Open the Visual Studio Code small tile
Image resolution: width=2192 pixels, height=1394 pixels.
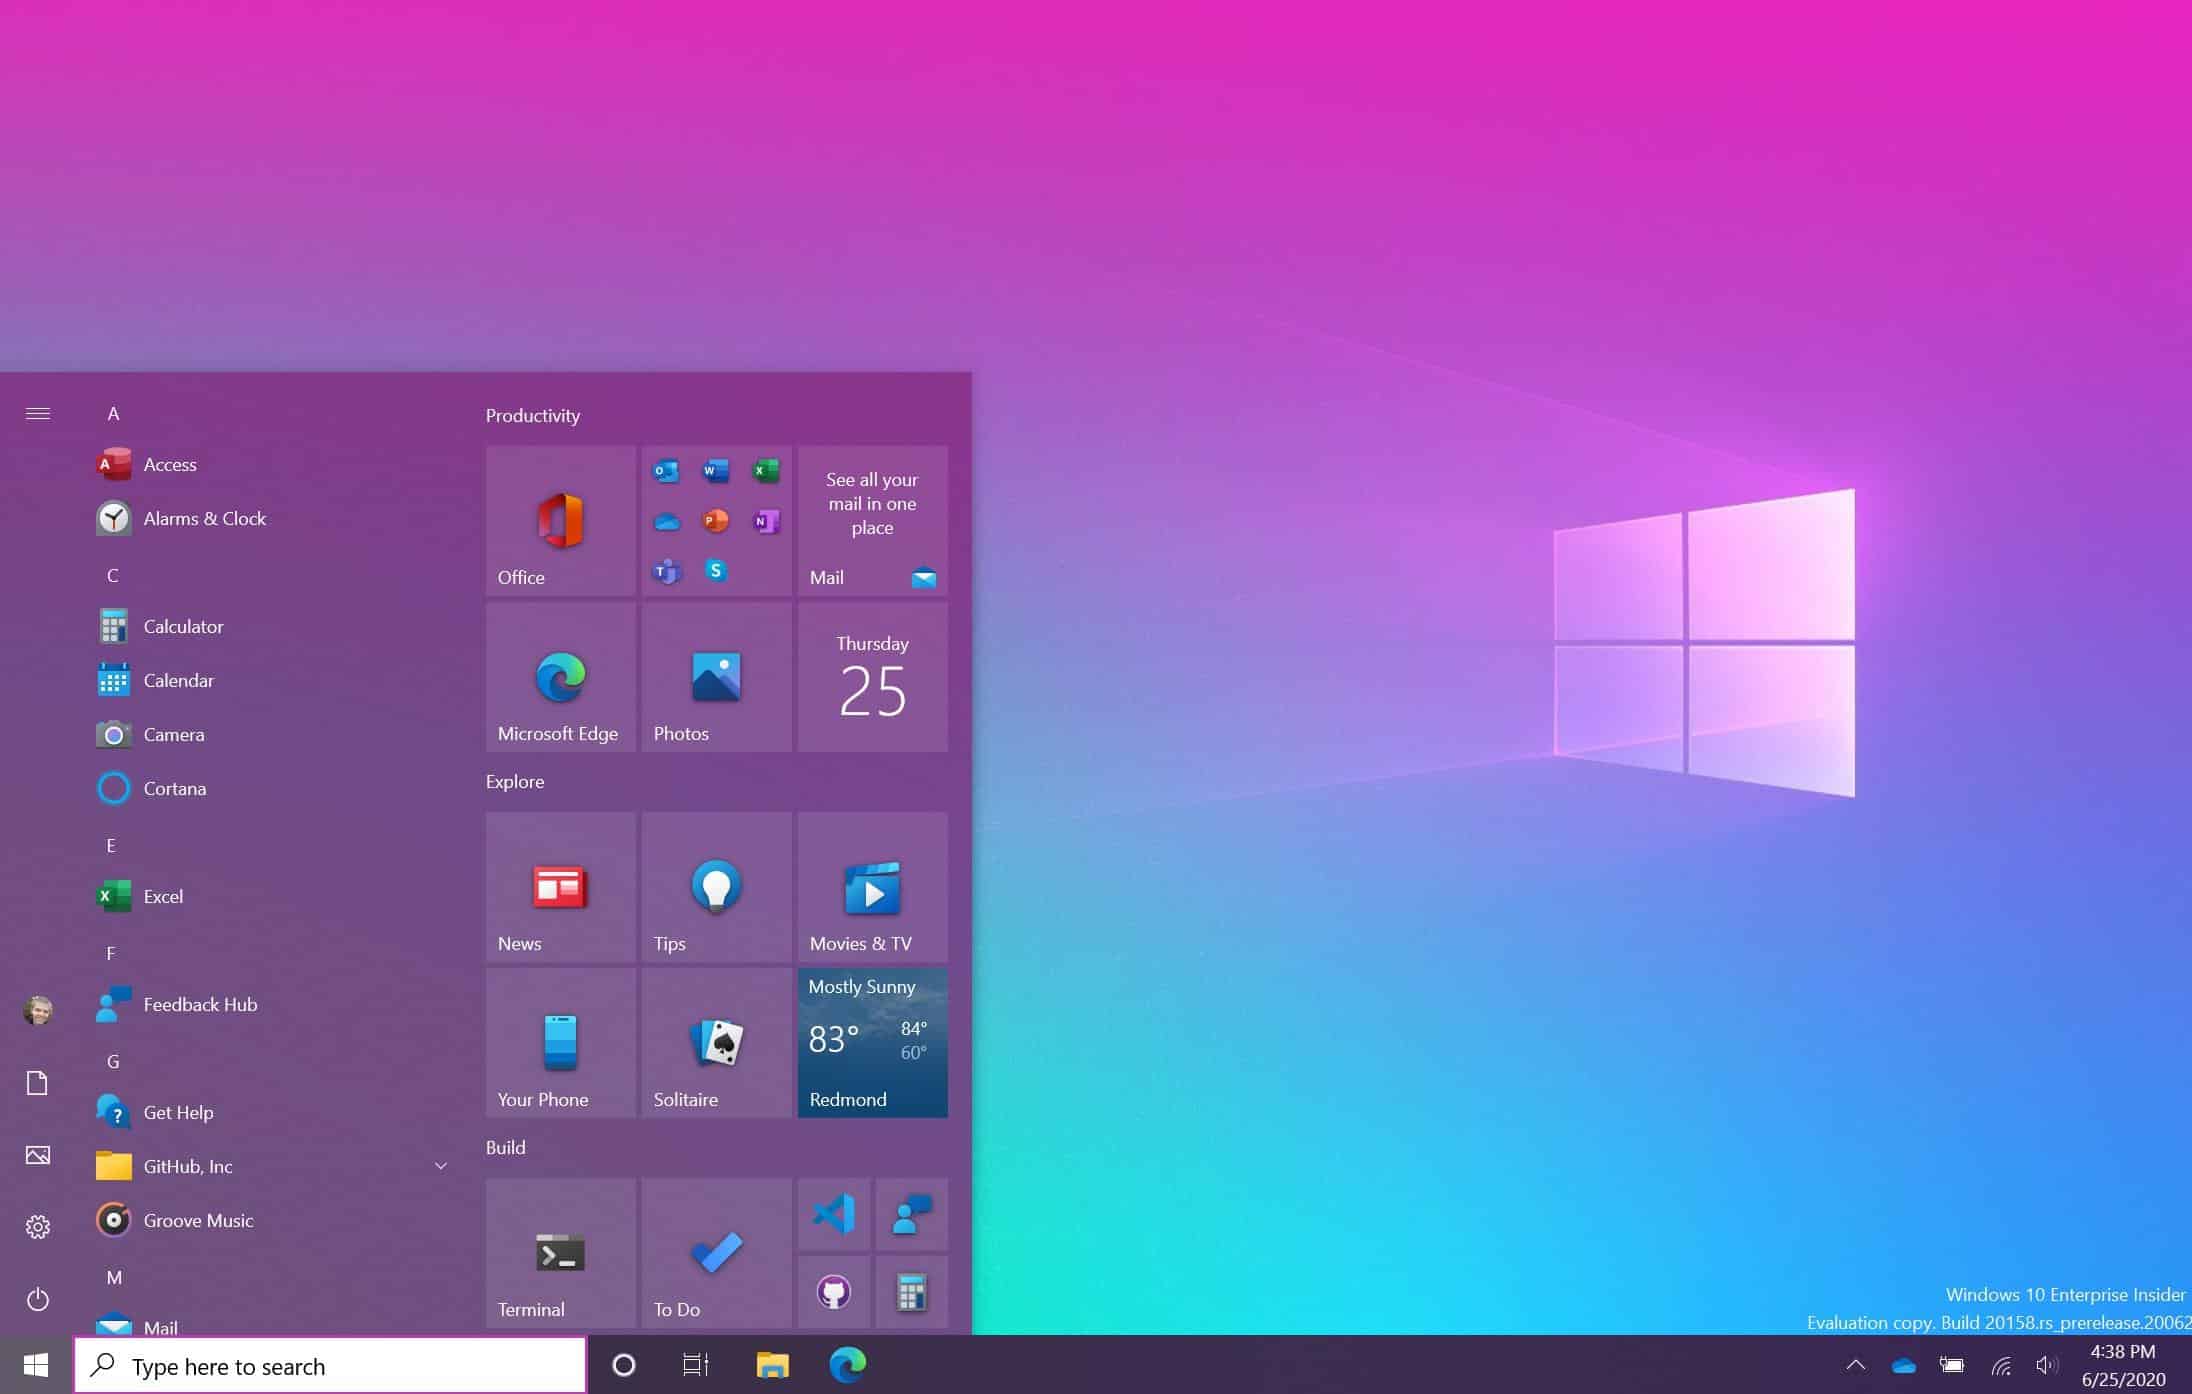point(834,1214)
